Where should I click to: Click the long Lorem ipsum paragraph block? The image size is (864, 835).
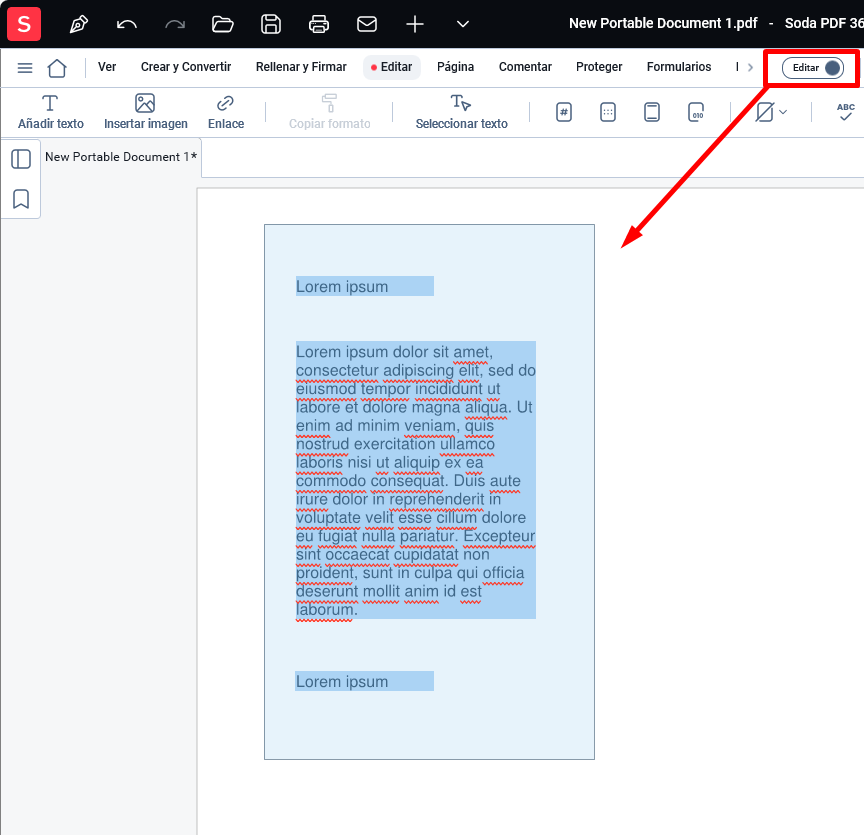pyautogui.click(x=415, y=480)
